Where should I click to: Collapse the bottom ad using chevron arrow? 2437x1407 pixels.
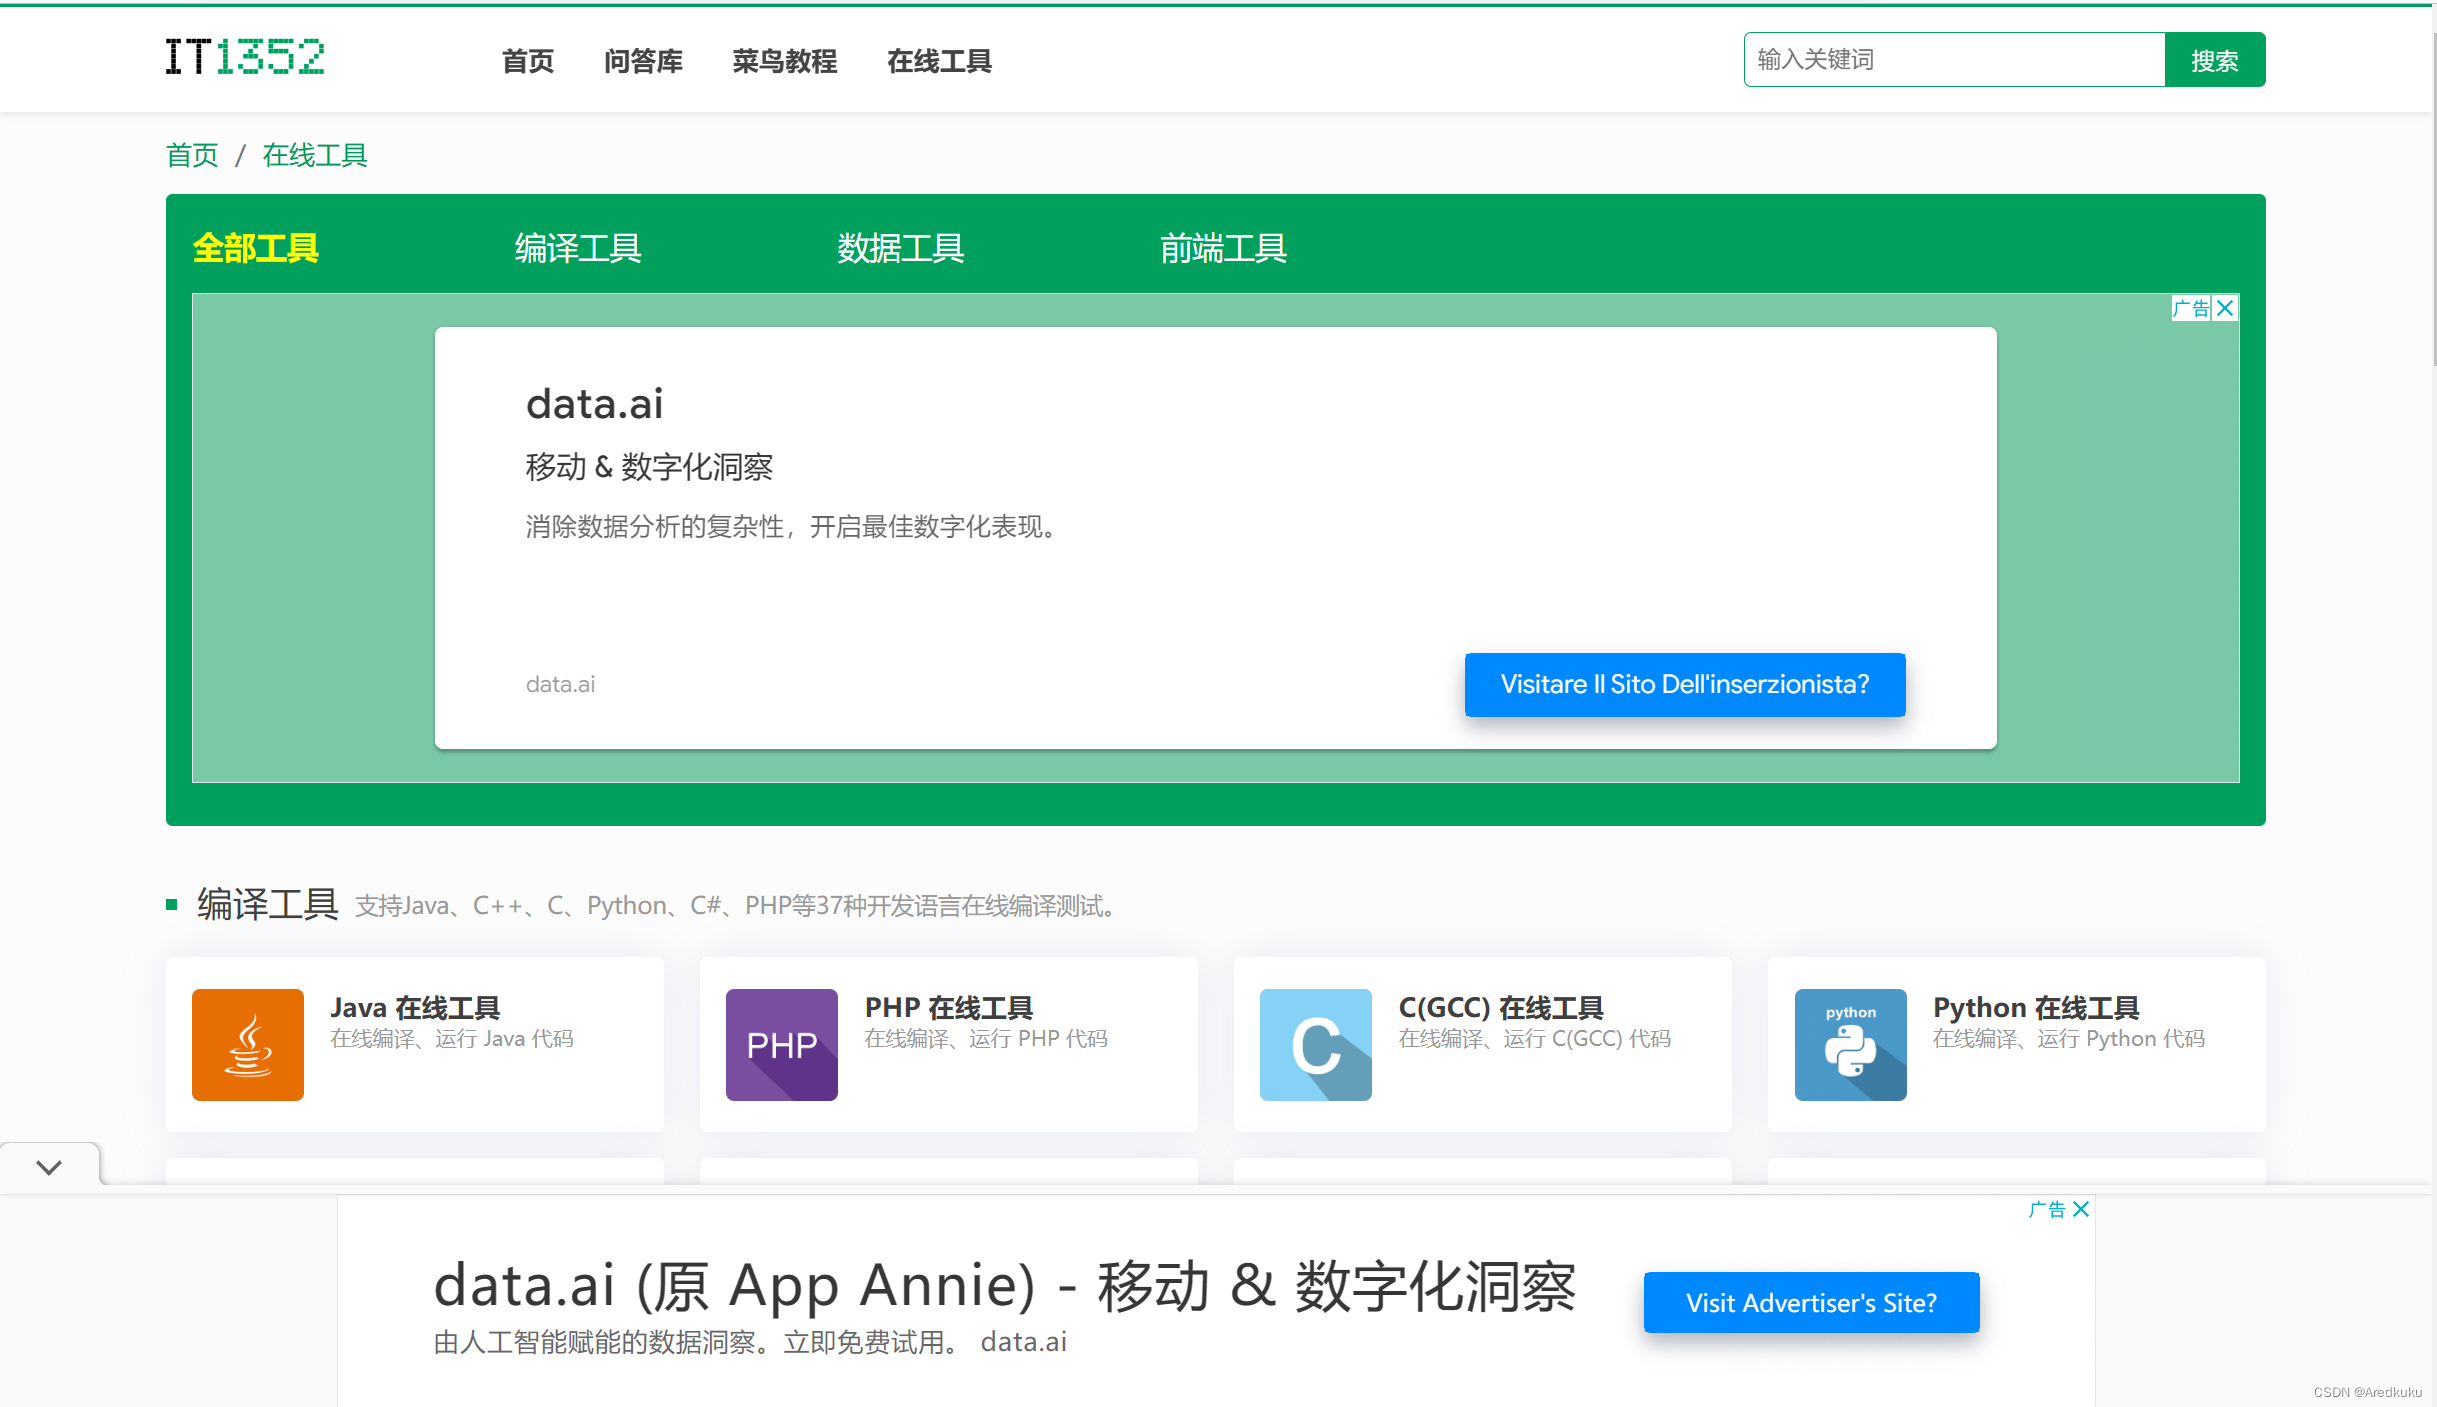(x=49, y=1166)
